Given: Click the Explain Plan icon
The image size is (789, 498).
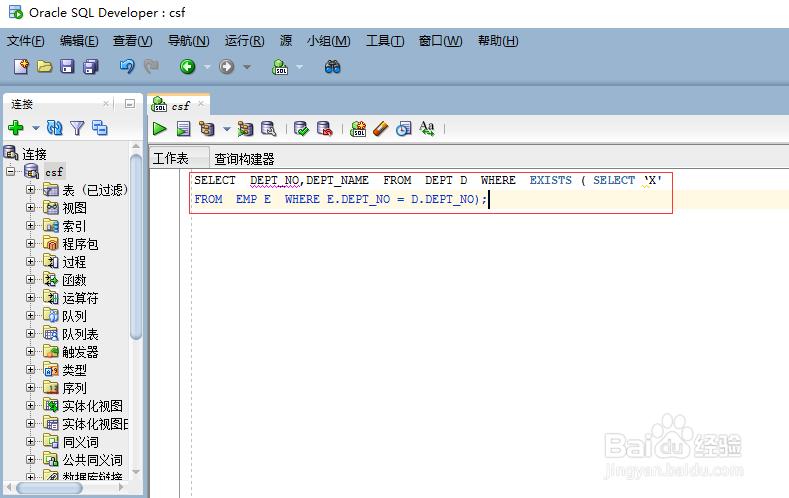Looking at the screenshot, I should [x=207, y=129].
